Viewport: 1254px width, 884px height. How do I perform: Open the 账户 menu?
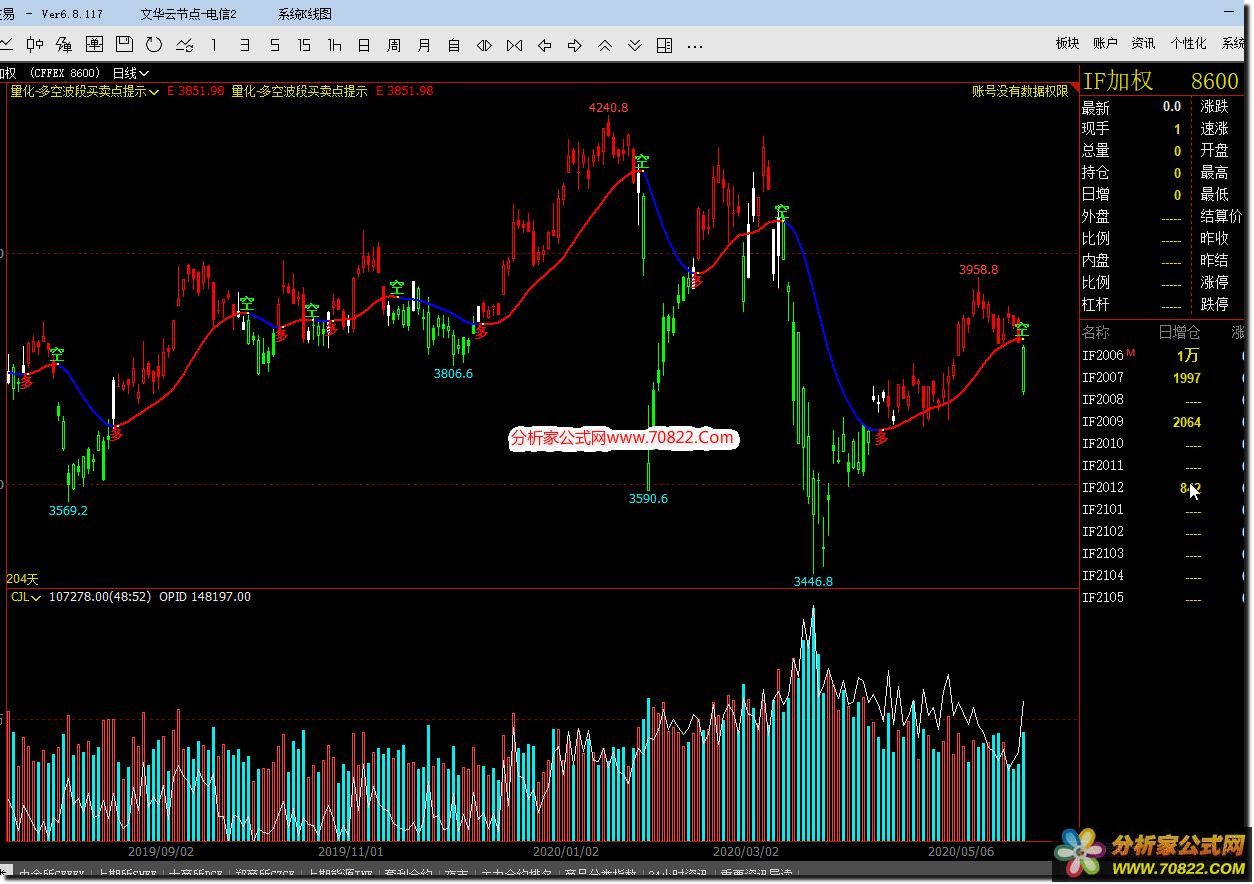(x=1105, y=43)
